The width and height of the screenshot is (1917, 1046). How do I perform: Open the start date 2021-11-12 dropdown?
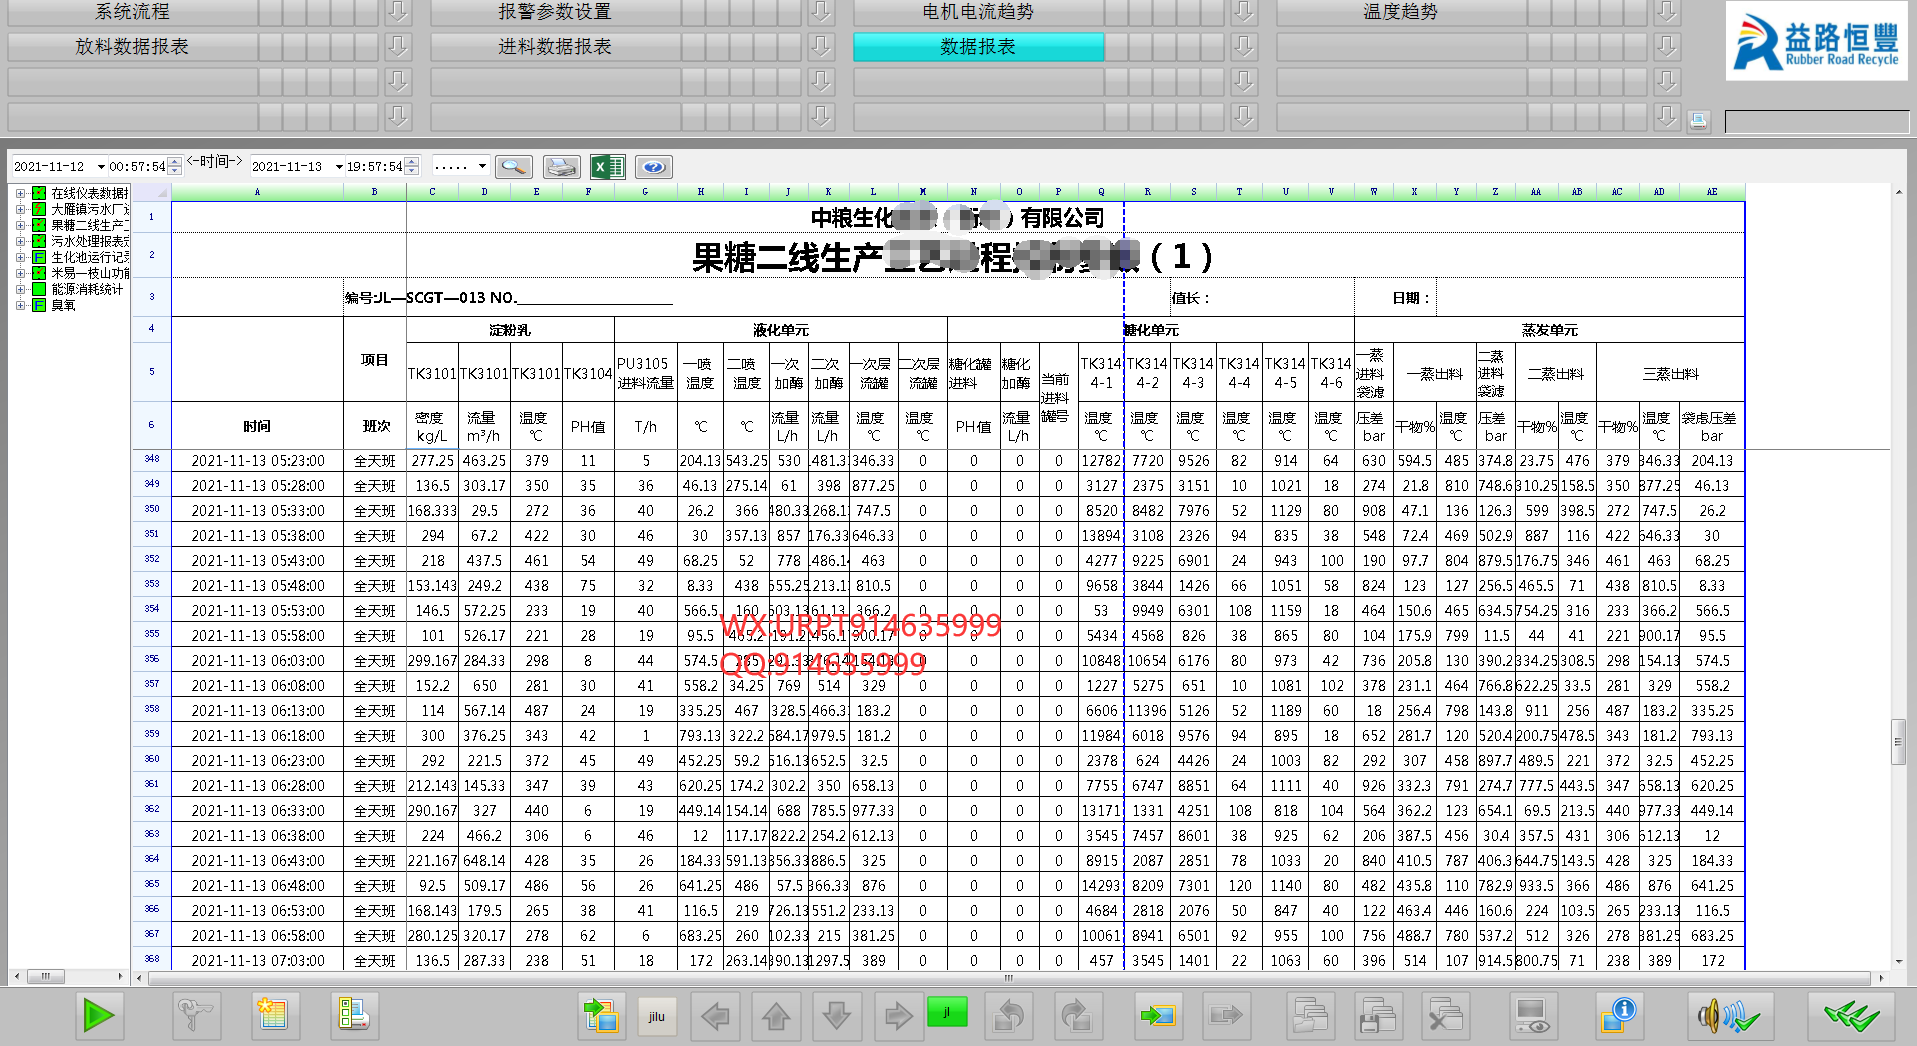(x=101, y=167)
